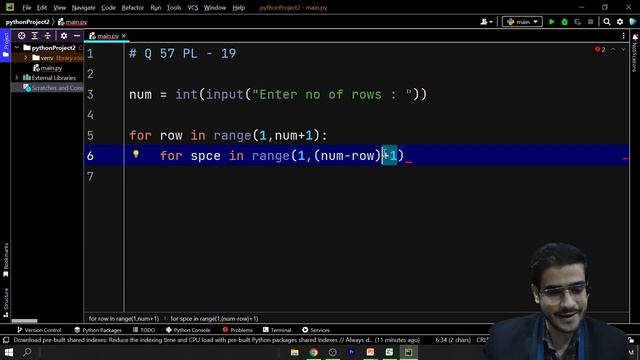Screen dimensions: 640x360
Task: Expand the venv folder
Action: point(26,58)
